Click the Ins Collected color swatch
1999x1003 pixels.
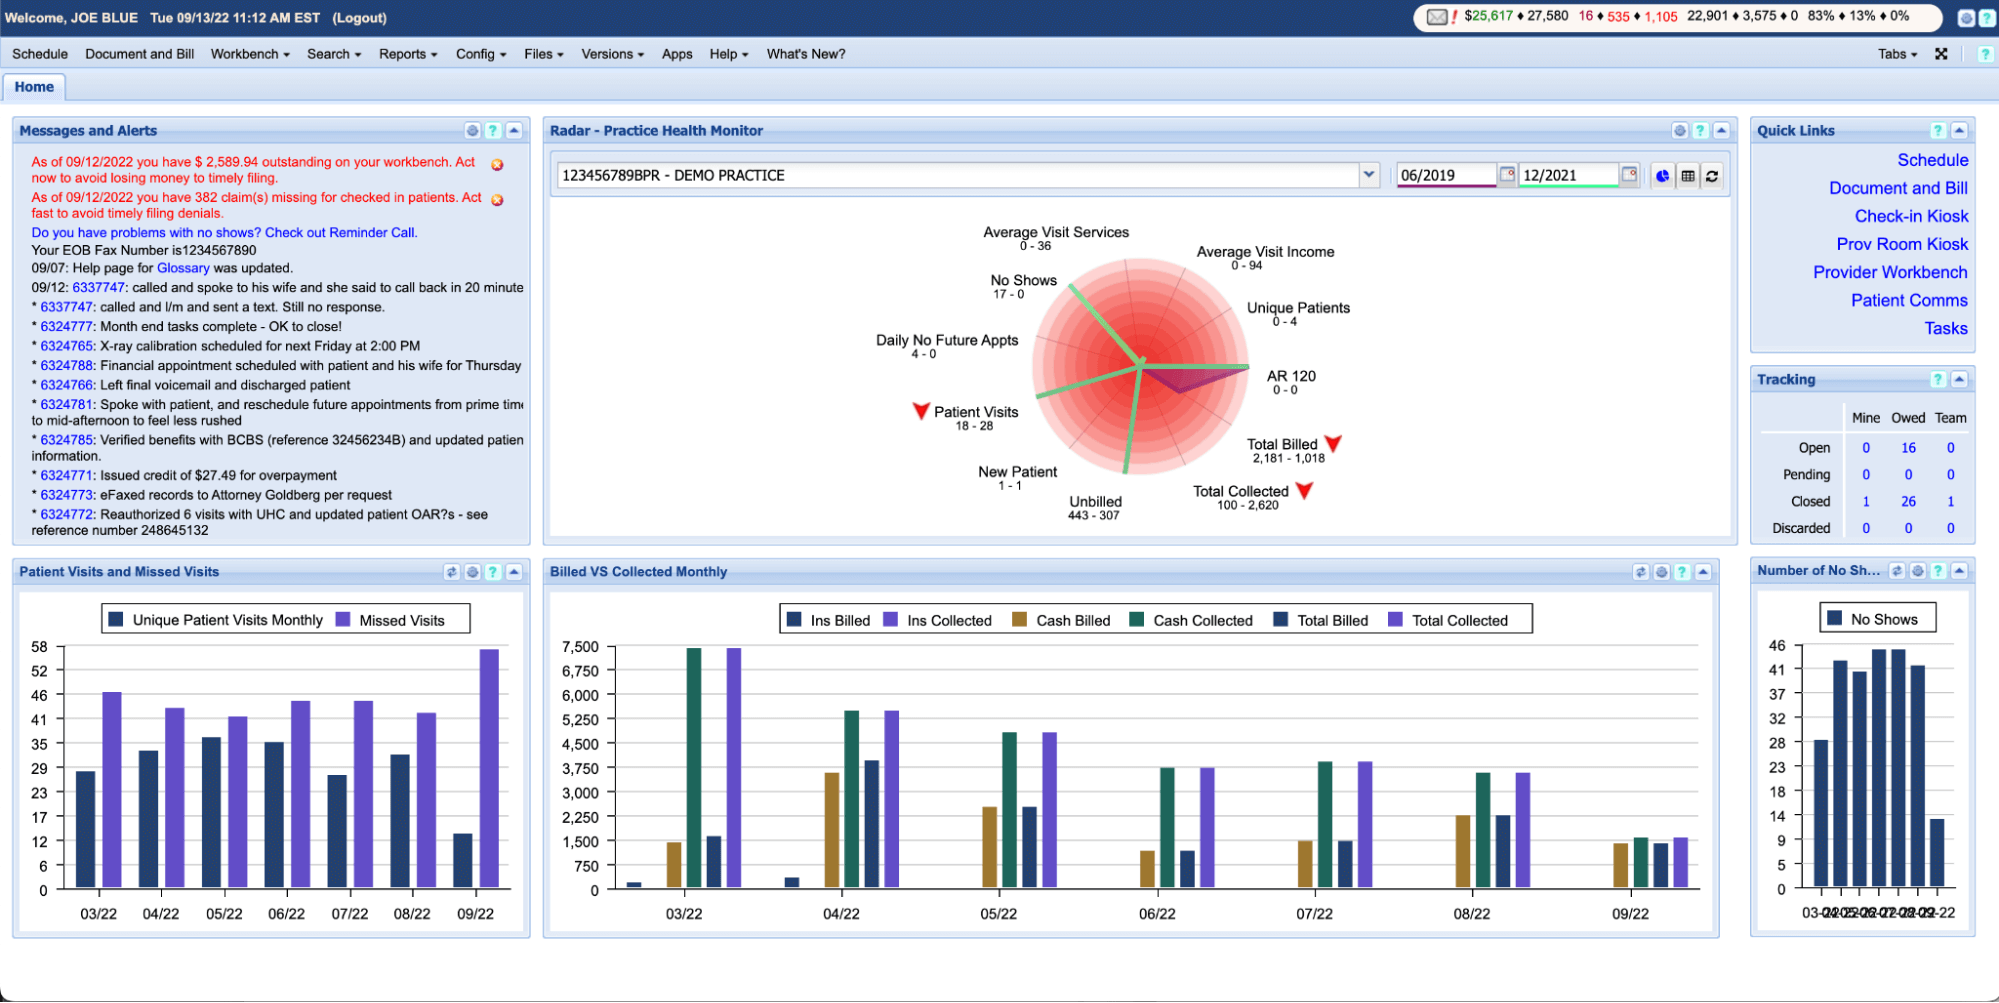891,620
